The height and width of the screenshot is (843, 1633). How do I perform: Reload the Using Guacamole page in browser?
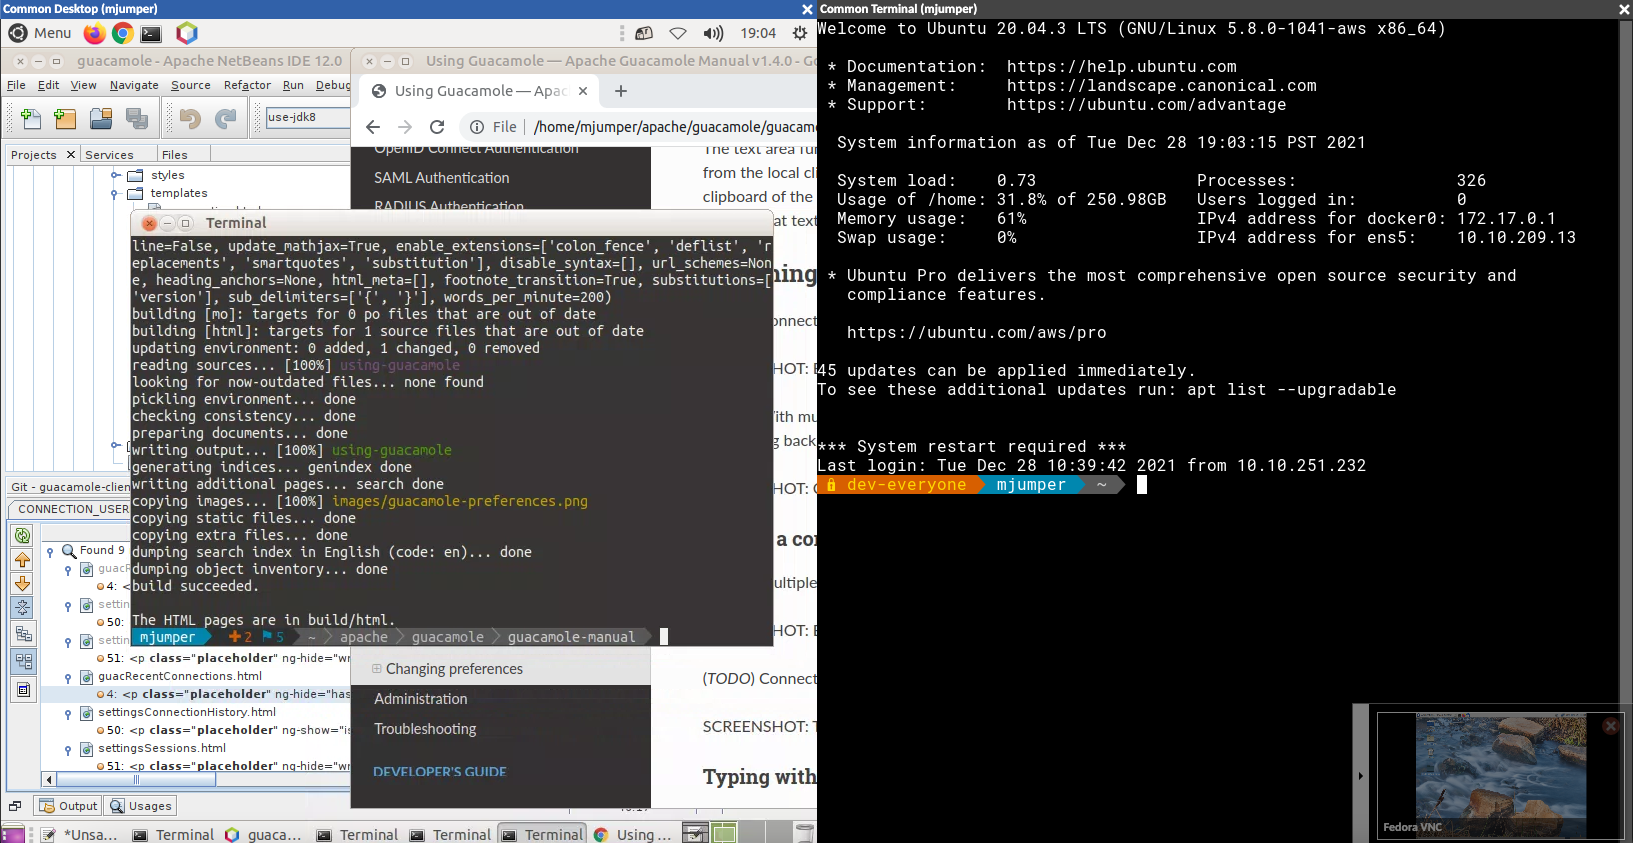(437, 127)
